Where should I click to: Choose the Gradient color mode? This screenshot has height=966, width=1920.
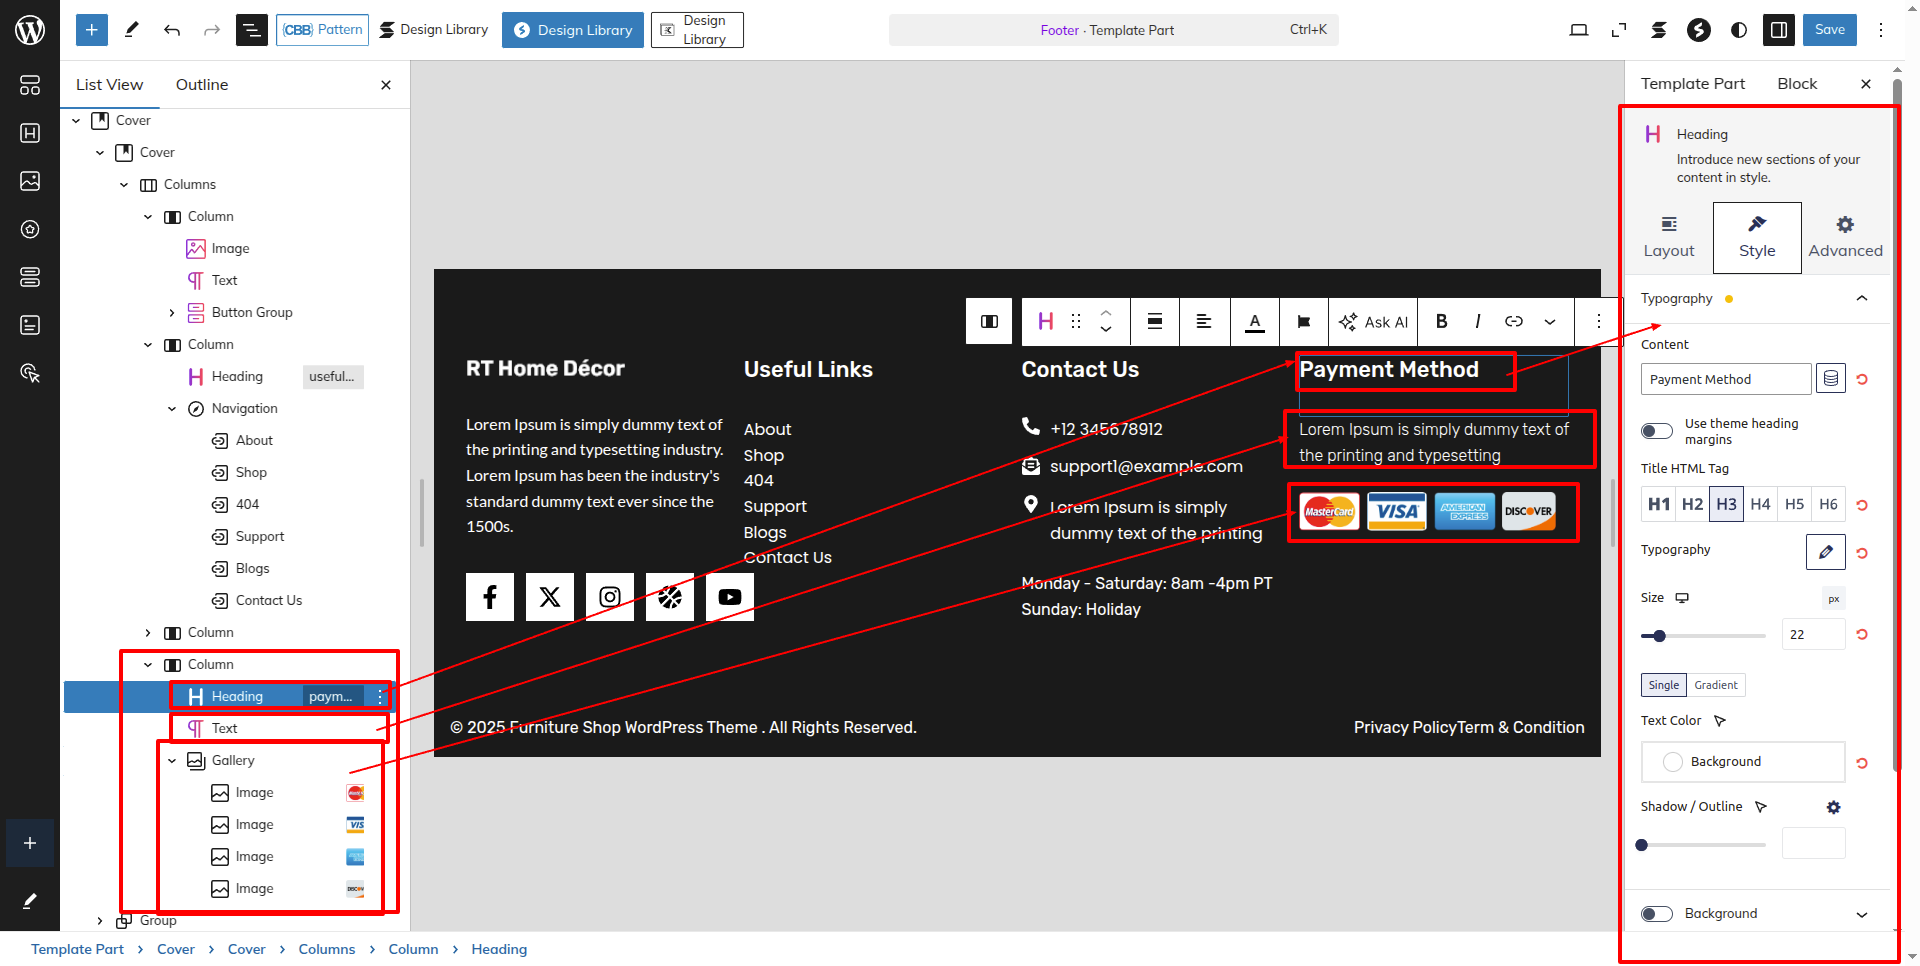pos(1716,685)
